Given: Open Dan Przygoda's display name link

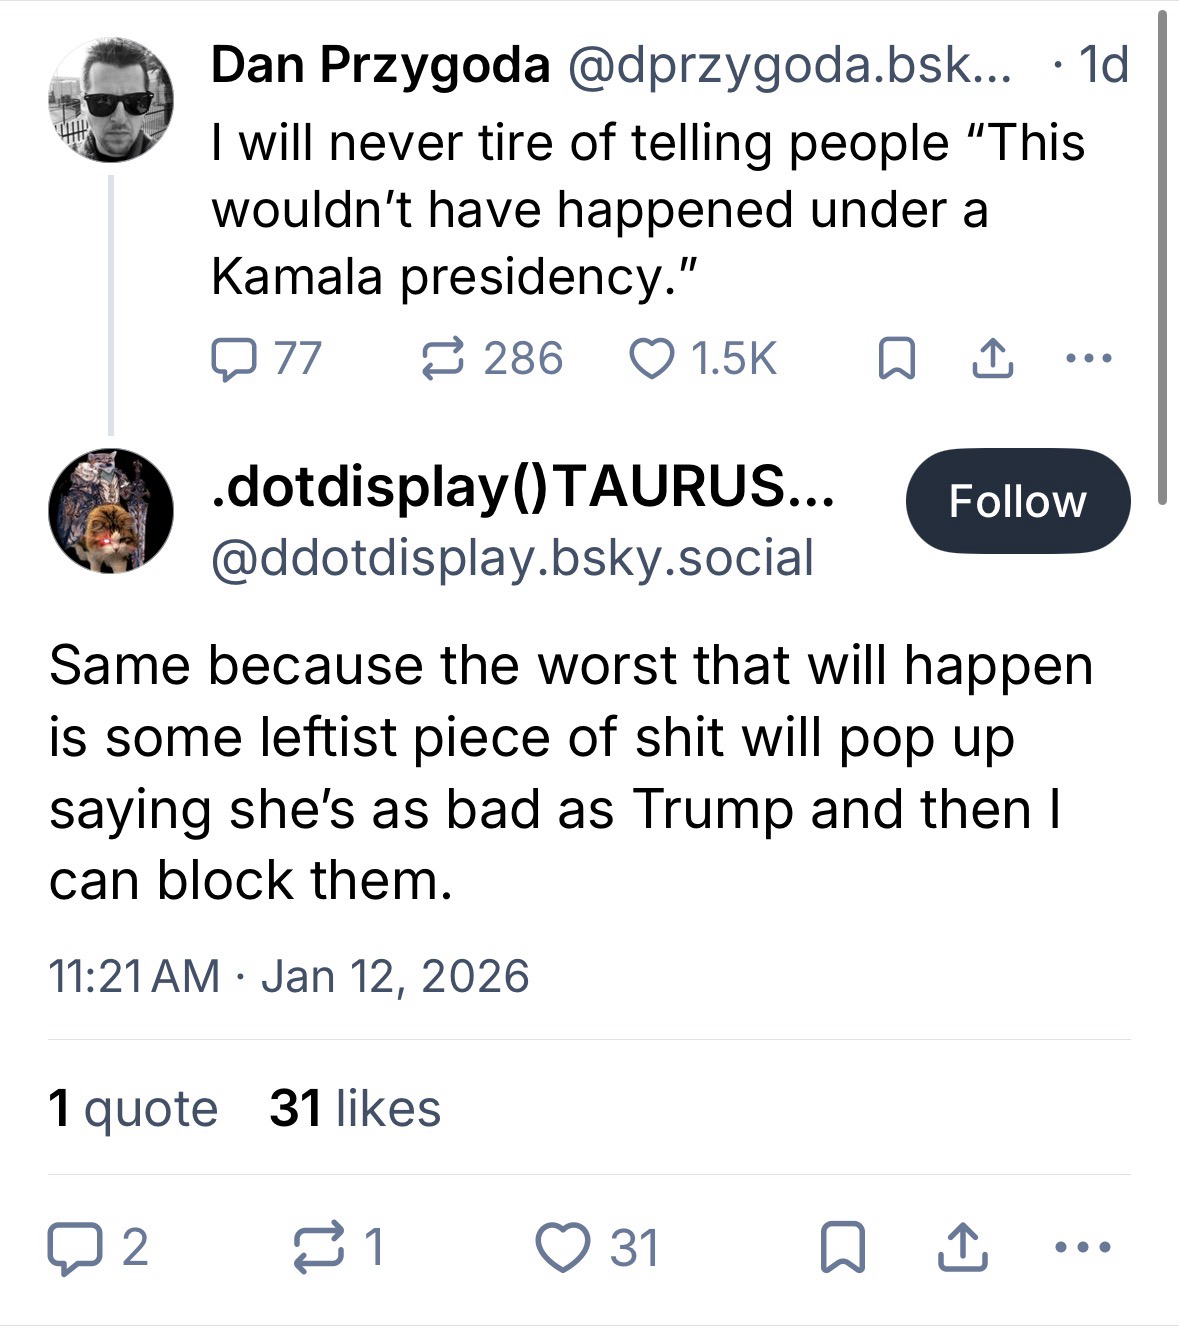Looking at the screenshot, I should pos(380,66).
